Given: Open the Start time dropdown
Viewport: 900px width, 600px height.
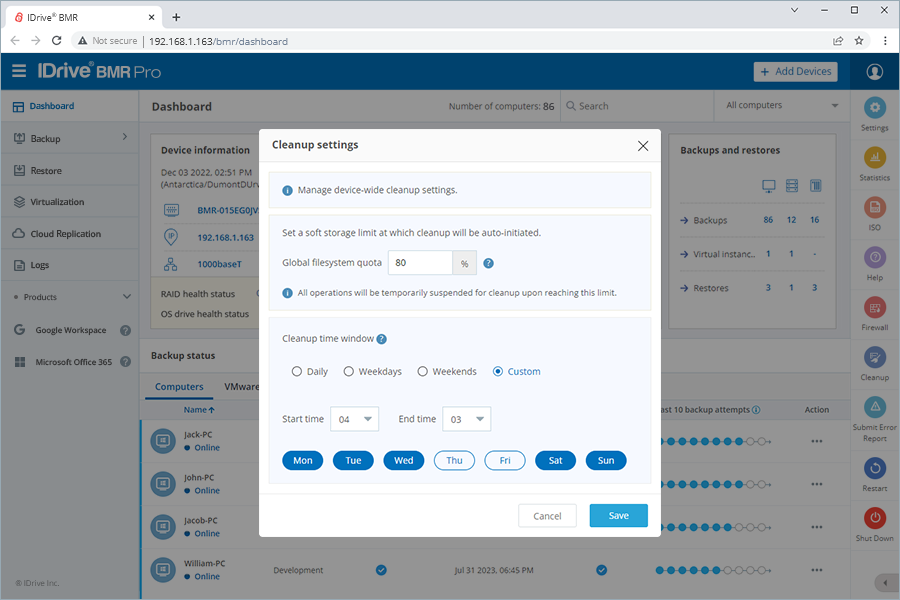Looking at the screenshot, I should click(354, 419).
